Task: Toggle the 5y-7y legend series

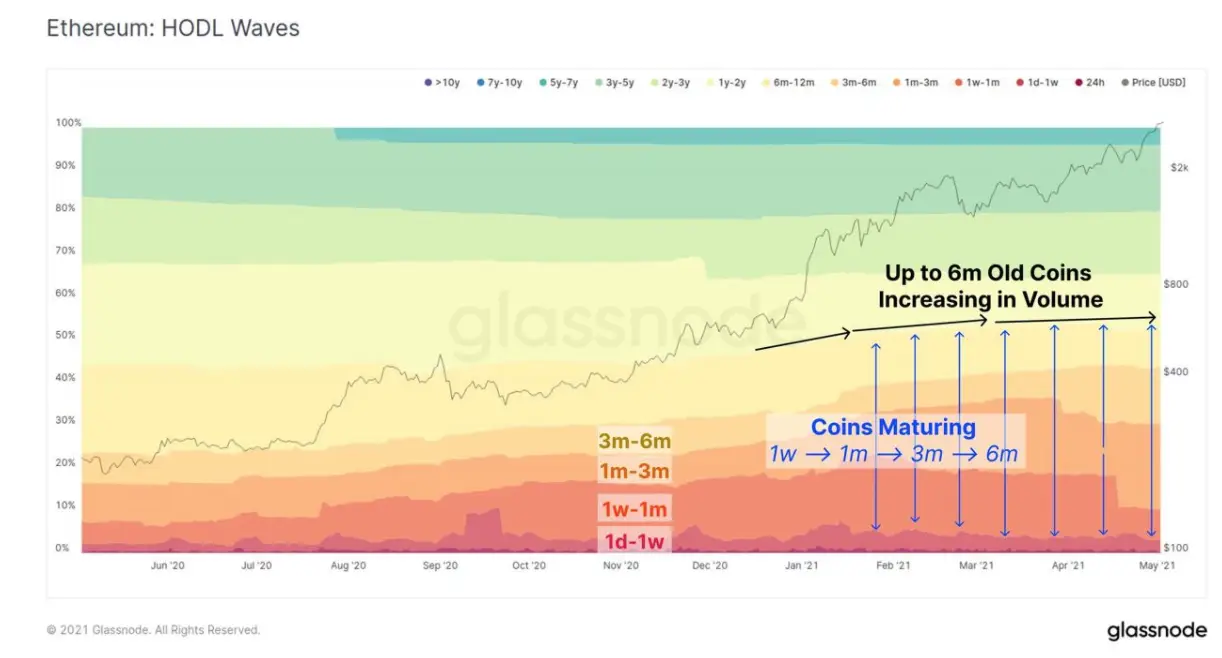Action: tap(558, 83)
